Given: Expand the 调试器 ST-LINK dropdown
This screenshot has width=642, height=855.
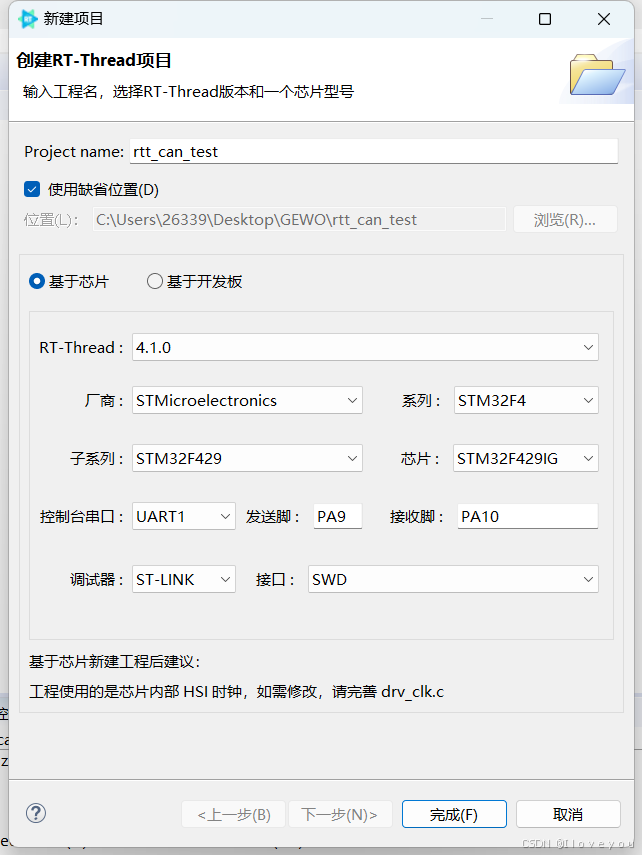Looking at the screenshot, I should 184,579.
